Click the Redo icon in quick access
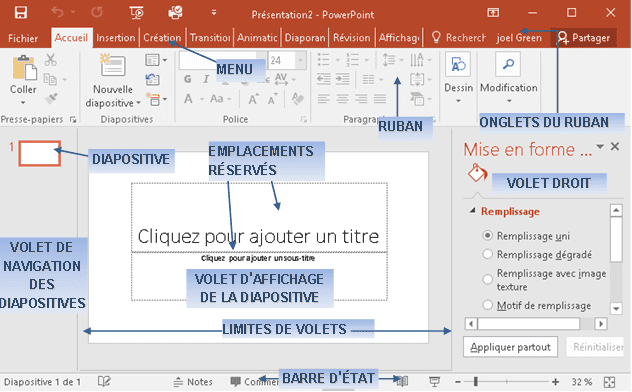Screen dimensions: 632x392 click(97, 12)
